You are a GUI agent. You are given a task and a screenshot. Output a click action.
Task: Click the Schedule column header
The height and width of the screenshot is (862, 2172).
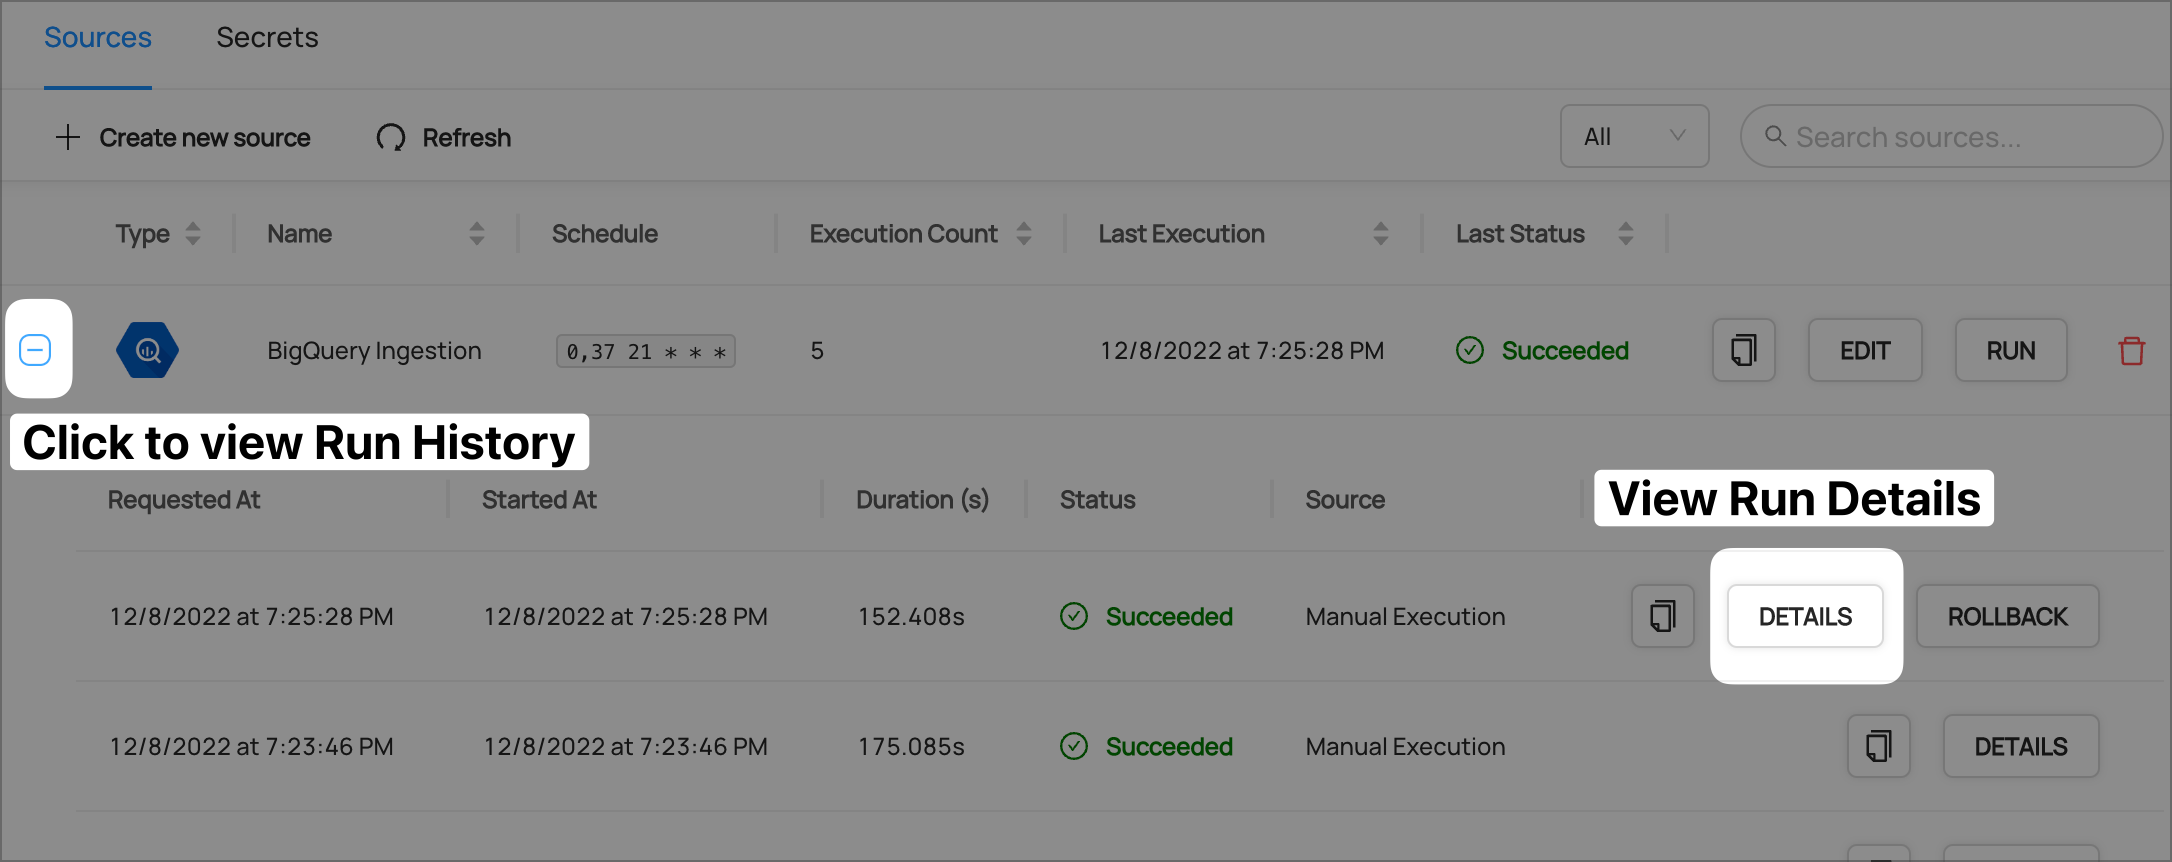point(605,234)
